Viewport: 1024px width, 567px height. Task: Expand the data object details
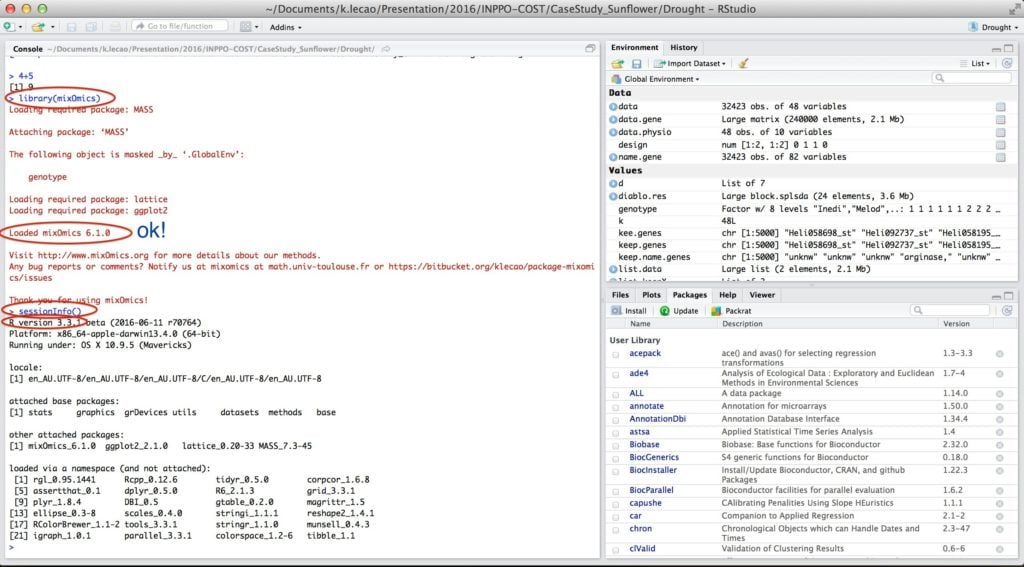613,106
